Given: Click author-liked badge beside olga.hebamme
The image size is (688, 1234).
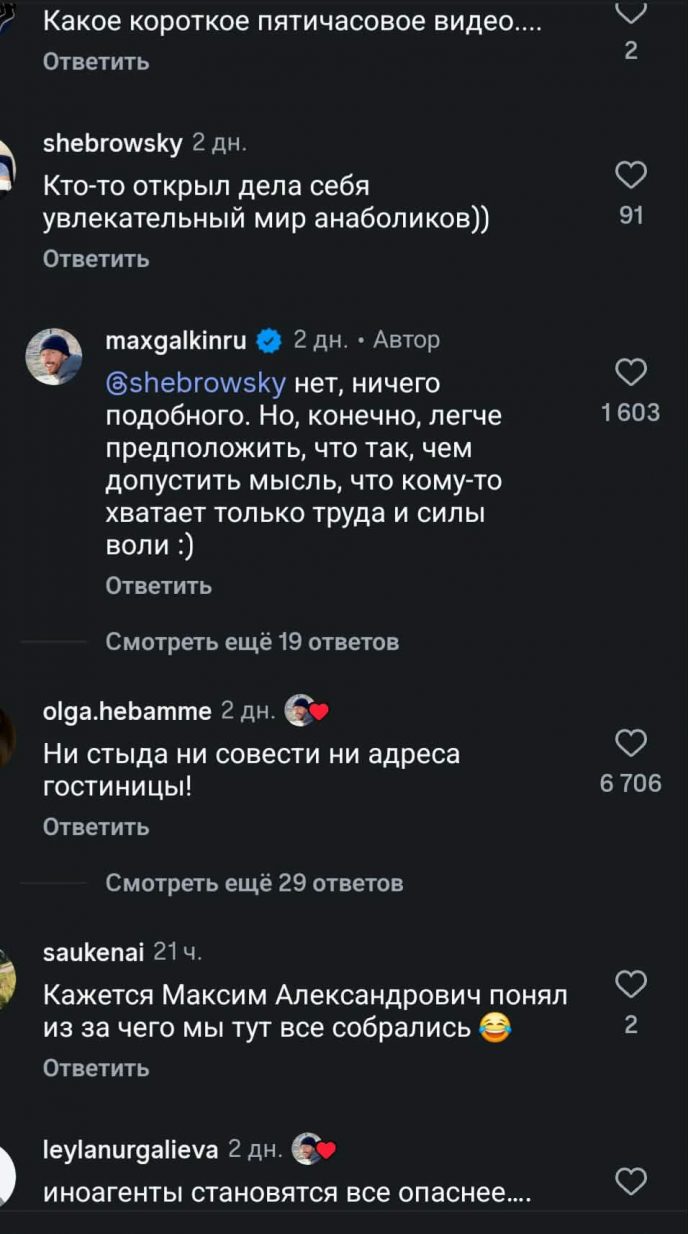Looking at the screenshot, I should tap(307, 711).
